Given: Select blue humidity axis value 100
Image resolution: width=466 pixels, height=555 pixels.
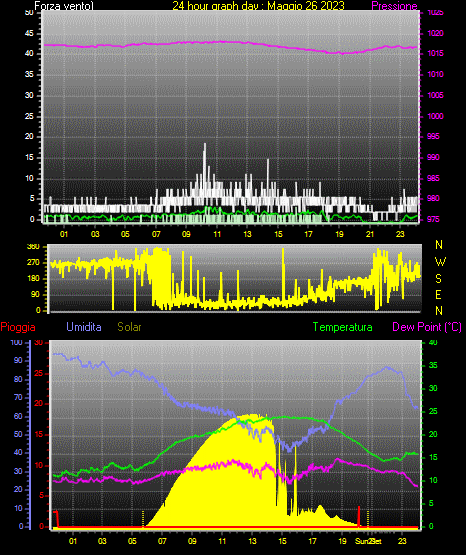Looking at the screenshot, I should tap(17, 342).
